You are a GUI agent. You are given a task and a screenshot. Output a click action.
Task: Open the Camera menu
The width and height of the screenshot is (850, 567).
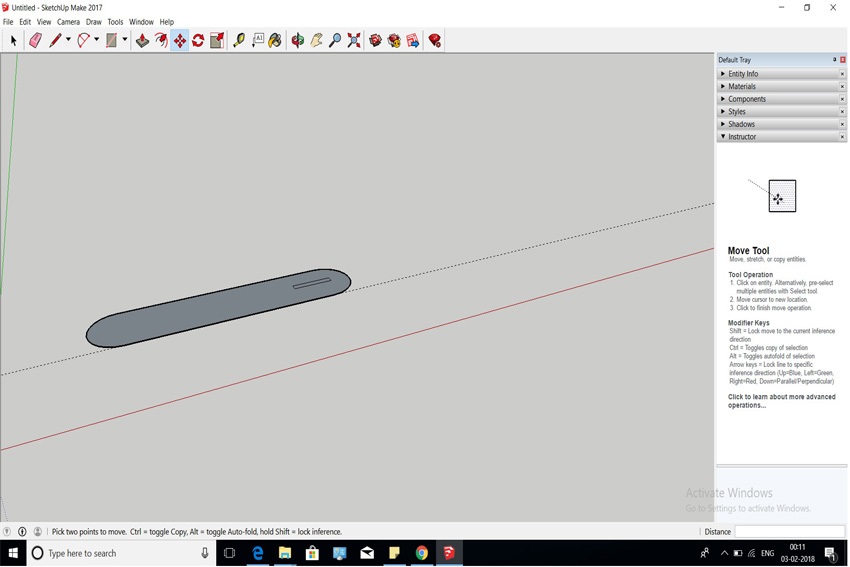pos(68,22)
